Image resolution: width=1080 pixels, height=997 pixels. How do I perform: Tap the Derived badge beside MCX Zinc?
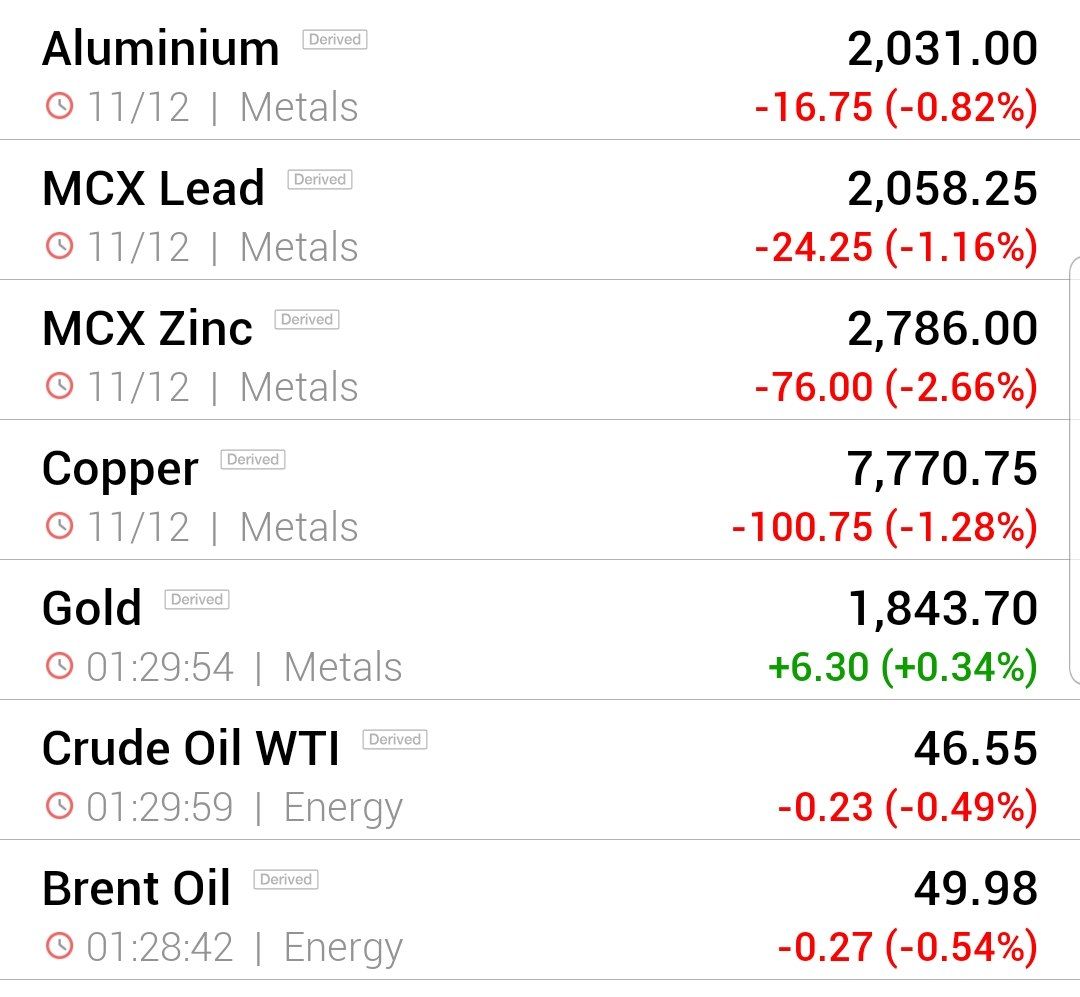tap(307, 320)
